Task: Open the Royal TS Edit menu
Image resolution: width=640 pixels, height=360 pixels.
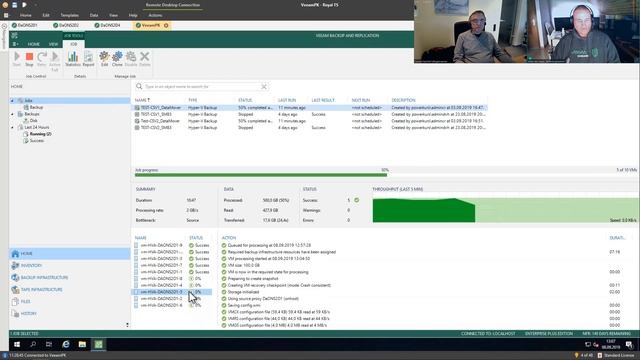Action: tap(46, 15)
